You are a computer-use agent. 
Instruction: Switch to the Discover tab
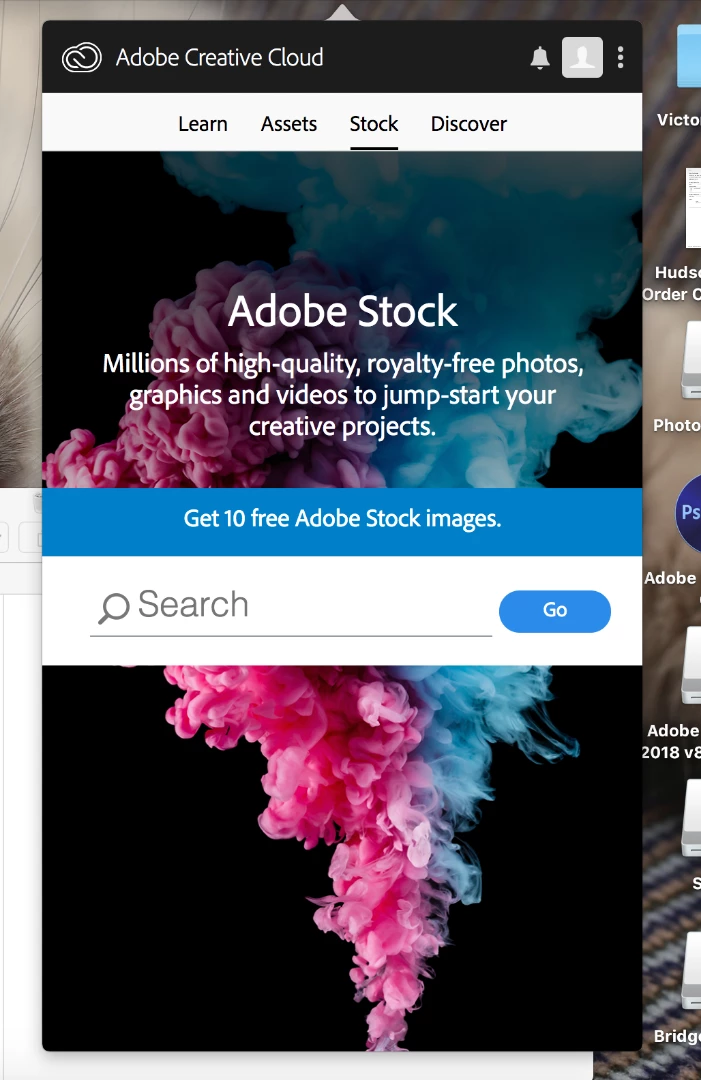click(469, 124)
